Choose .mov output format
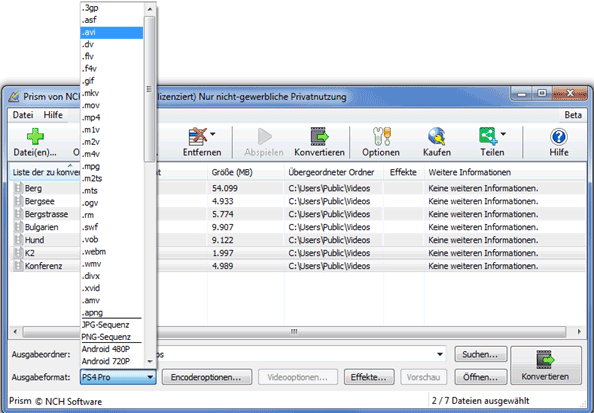The image size is (594, 413). [112, 105]
